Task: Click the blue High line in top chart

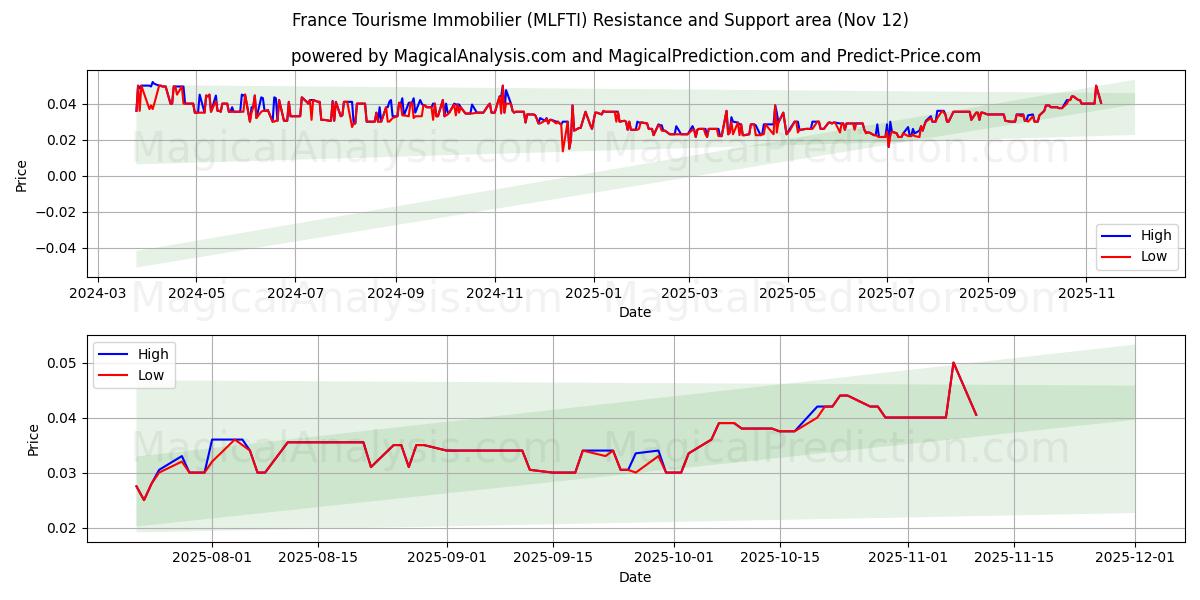Action: (149, 85)
